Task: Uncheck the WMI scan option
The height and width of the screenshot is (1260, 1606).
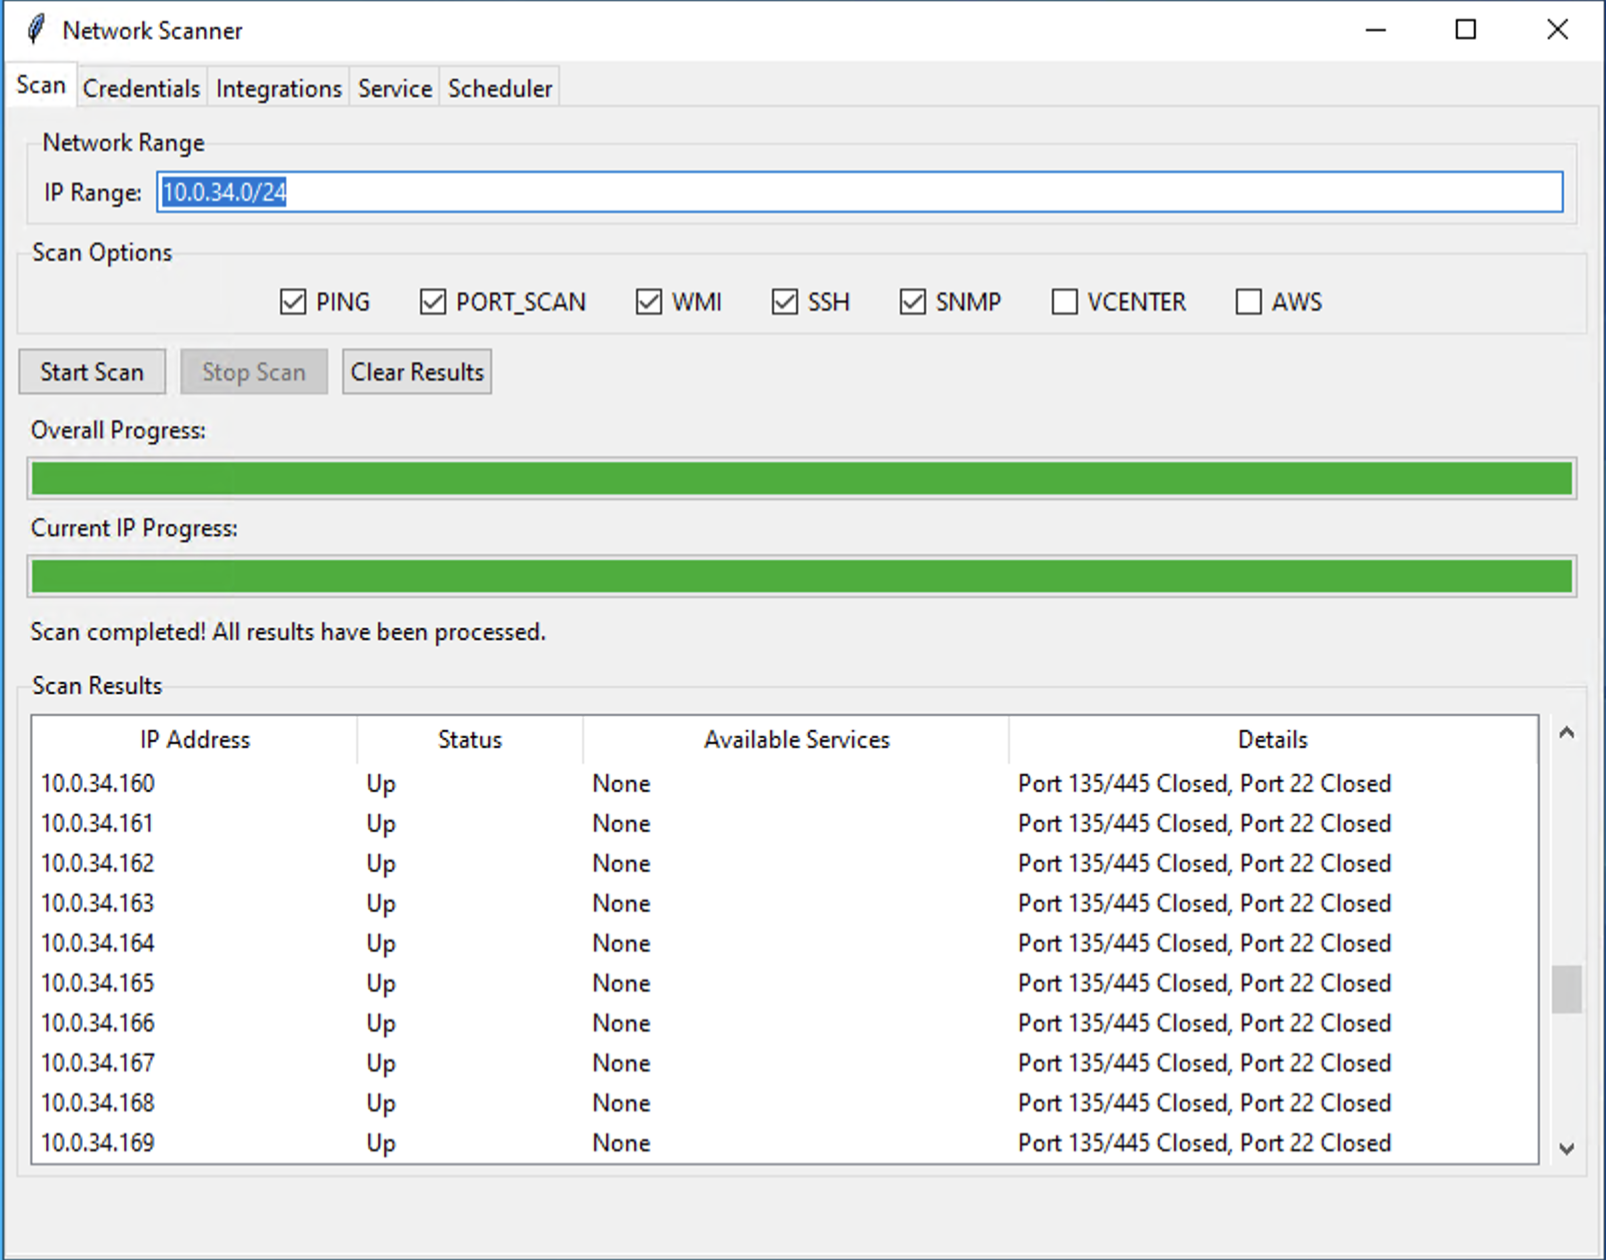Action: pos(649,302)
